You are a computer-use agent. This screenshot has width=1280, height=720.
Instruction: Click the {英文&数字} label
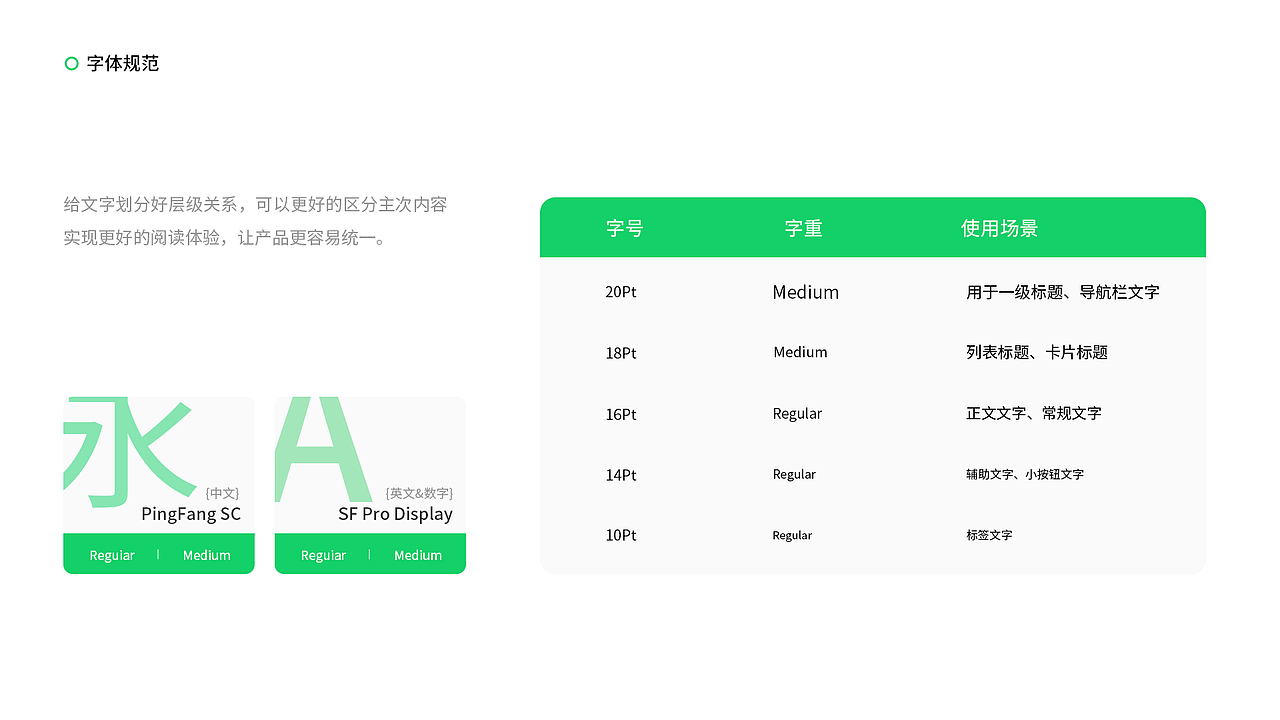tap(419, 493)
